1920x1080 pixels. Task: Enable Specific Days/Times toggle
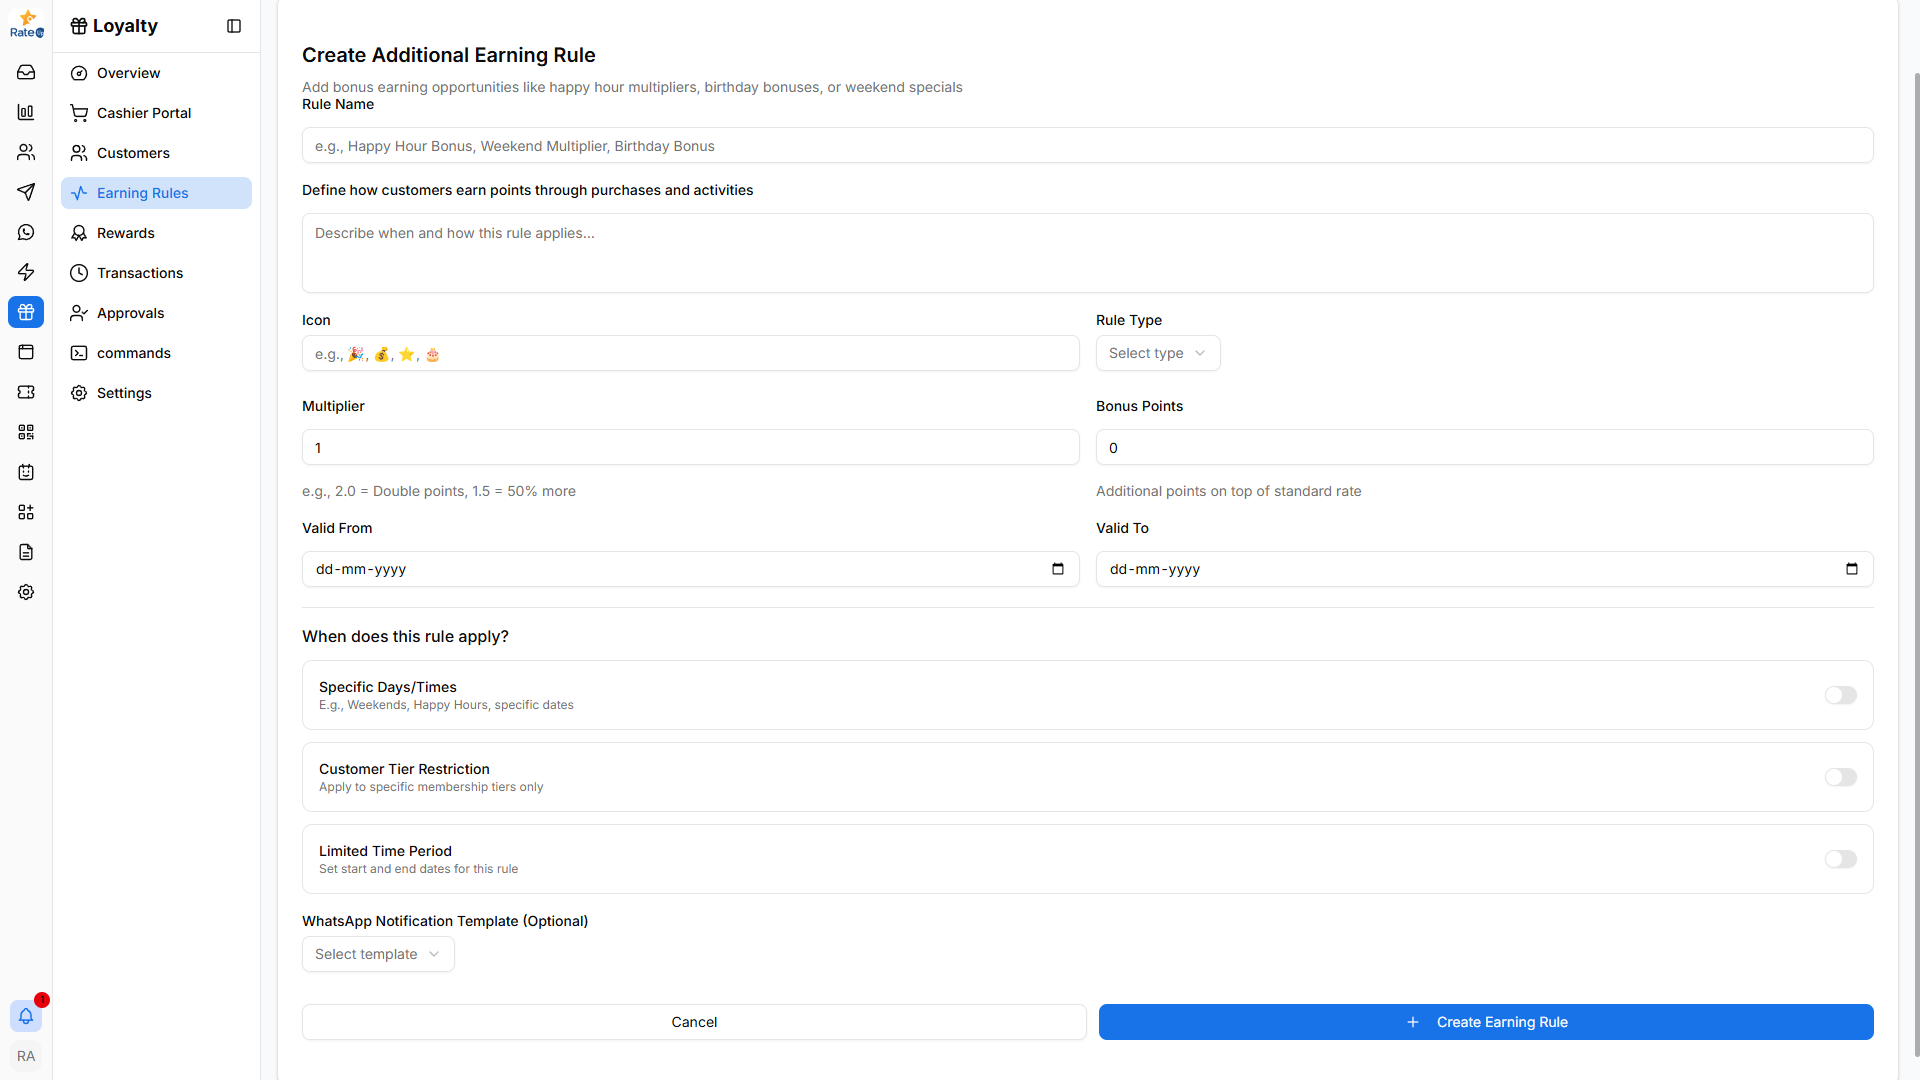(1841, 695)
